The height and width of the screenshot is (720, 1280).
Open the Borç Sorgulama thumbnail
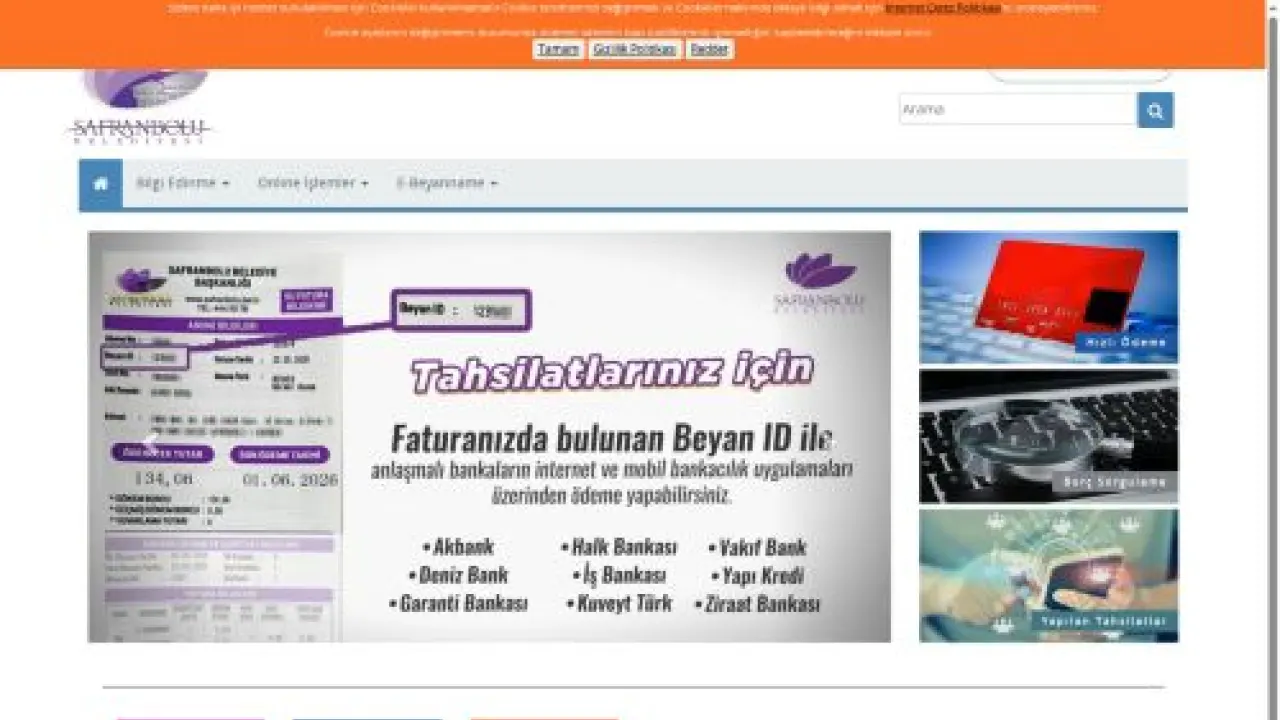(1048, 436)
